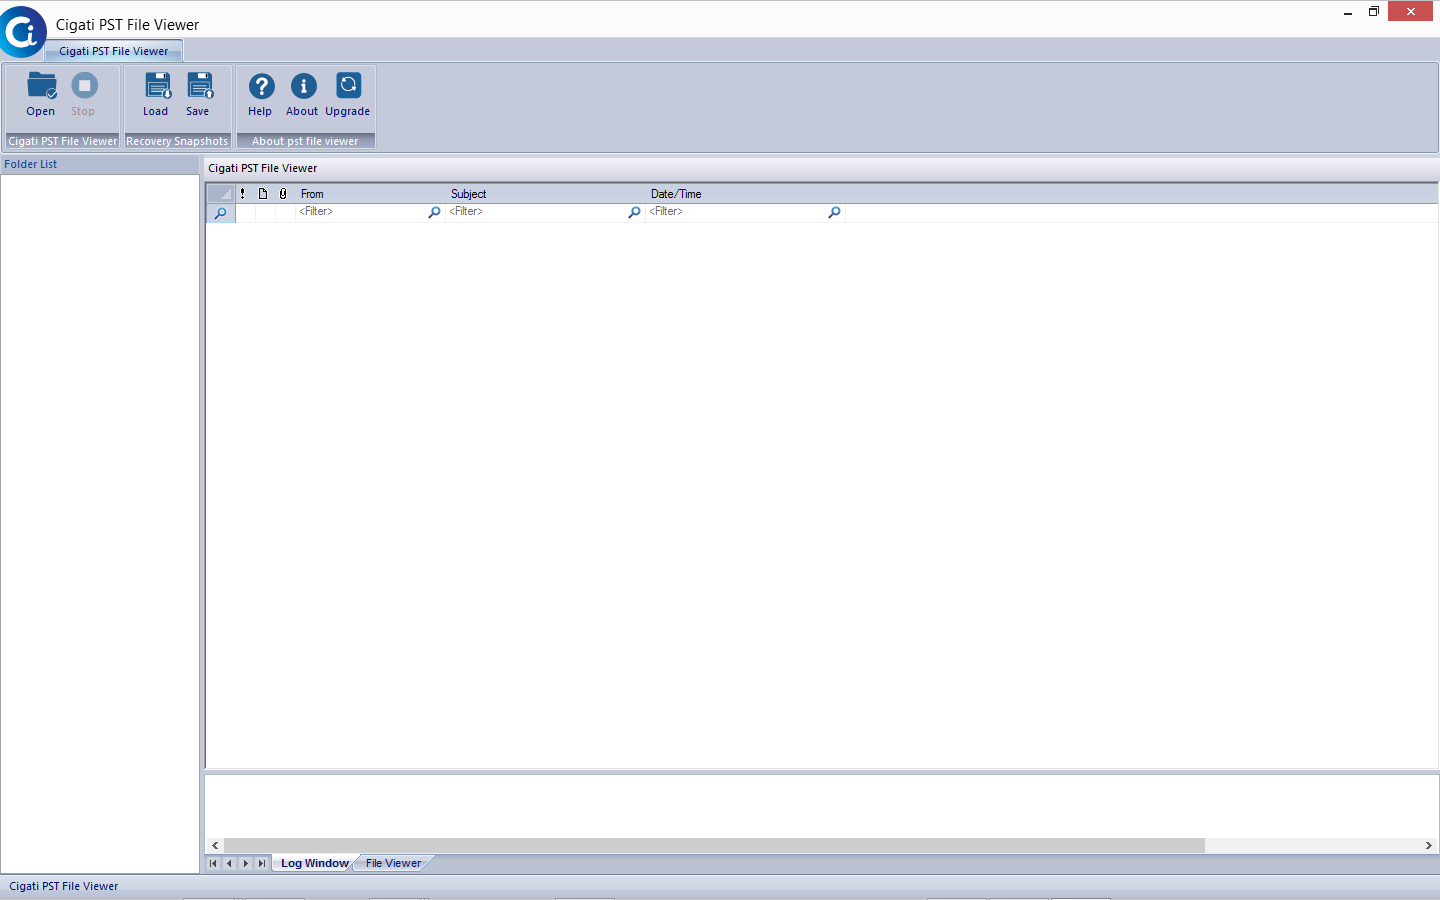Minimize the application window
This screenshot has height=900, width=1440.
[x=1348, y=12]
